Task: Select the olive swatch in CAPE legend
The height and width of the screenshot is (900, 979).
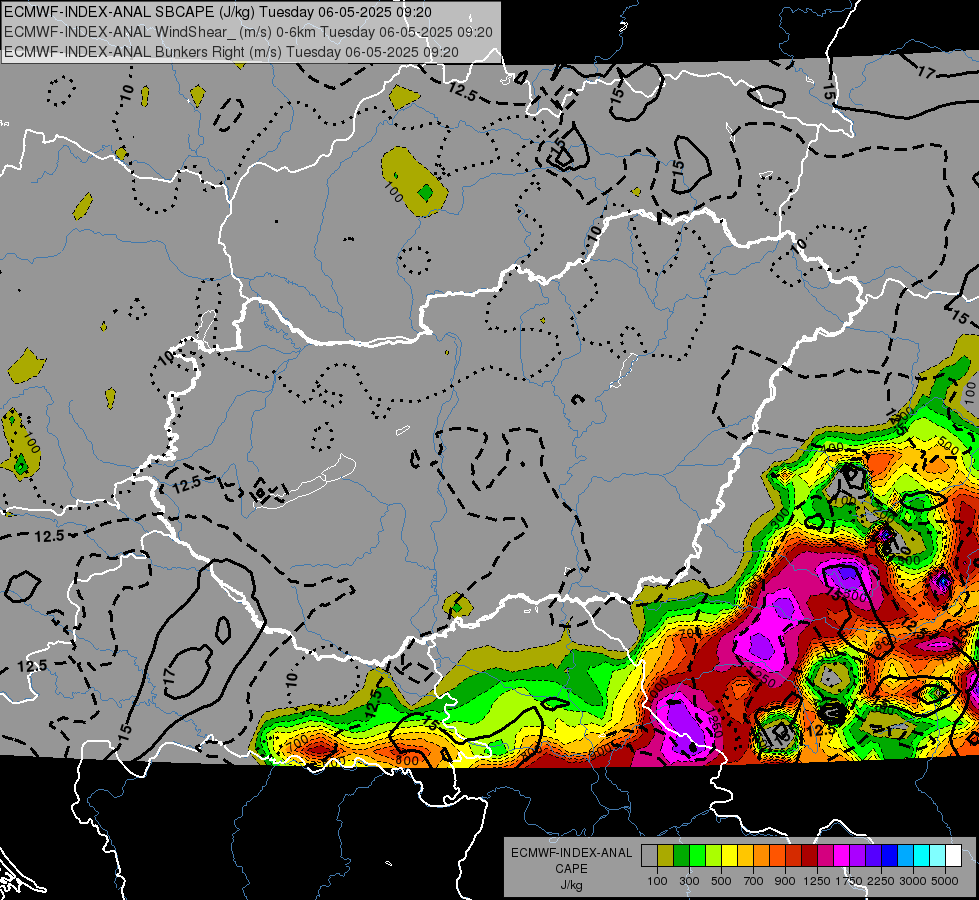Action: click(666, 856)
